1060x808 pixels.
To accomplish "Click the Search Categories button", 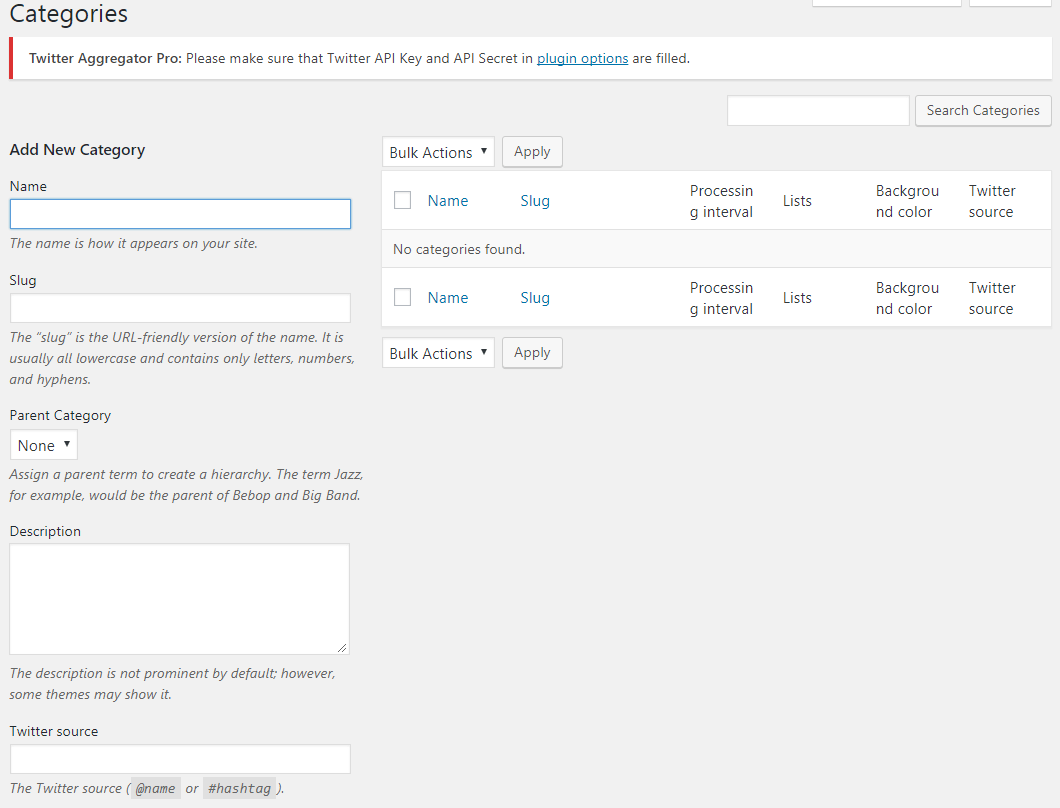I will click(982, 111).
